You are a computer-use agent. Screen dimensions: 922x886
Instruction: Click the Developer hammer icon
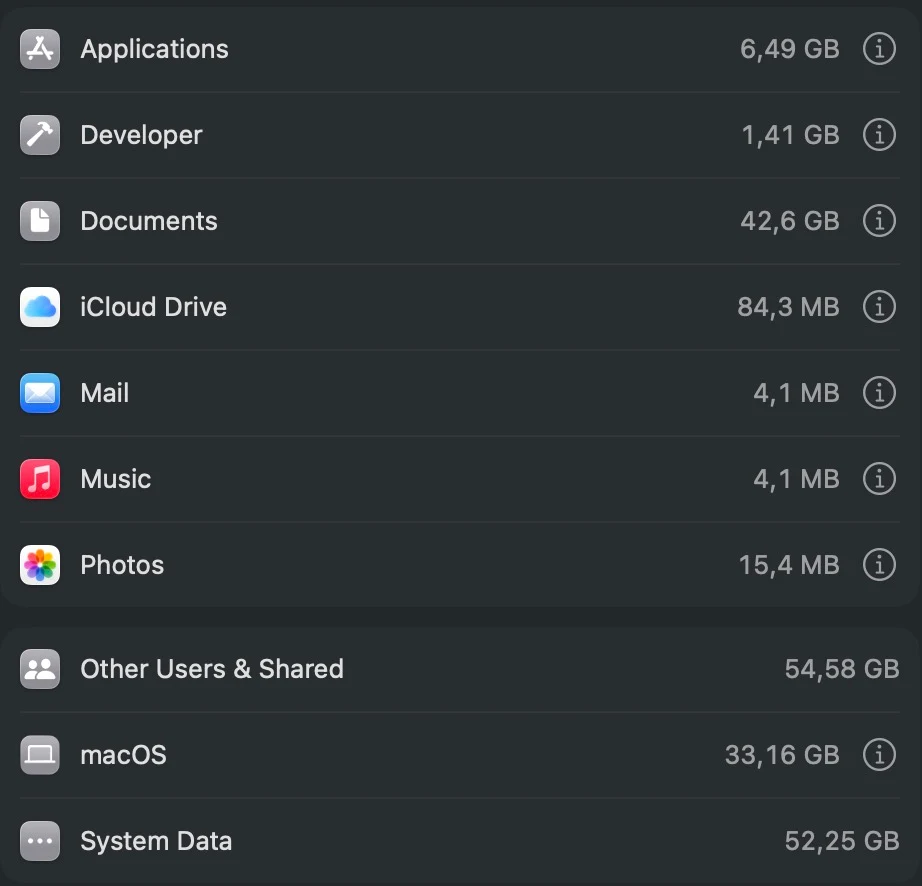tap(40, 135)
